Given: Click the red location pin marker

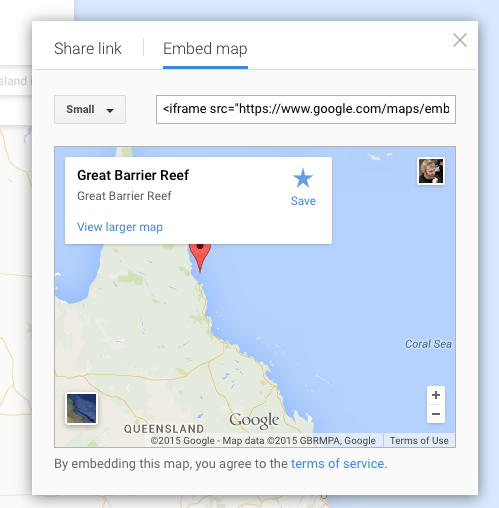Looking at the screenshot, I should coord(200,258).
